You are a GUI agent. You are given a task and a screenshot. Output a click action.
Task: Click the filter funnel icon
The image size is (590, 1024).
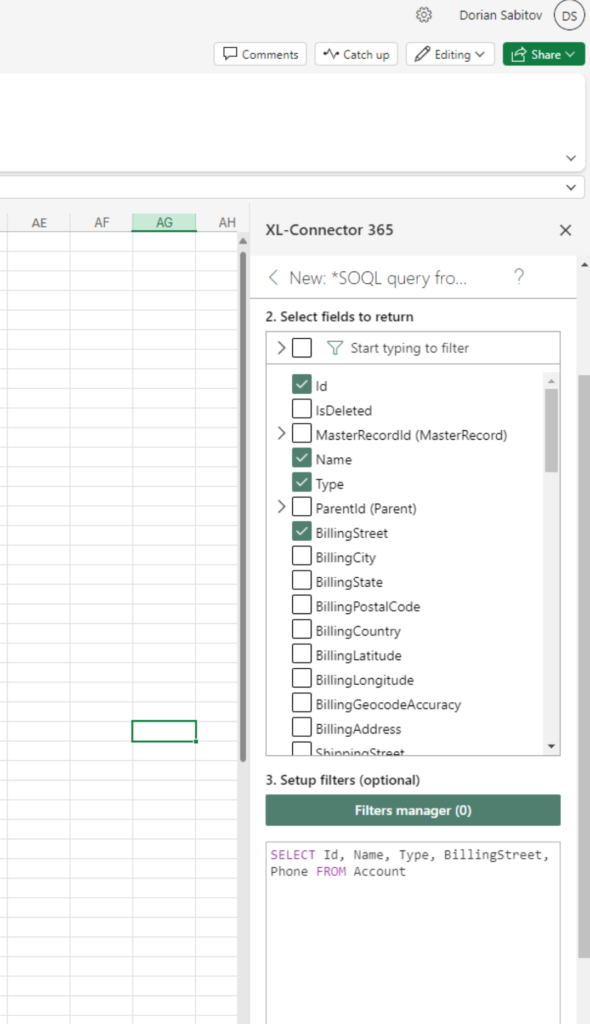(x=335, y=348)
